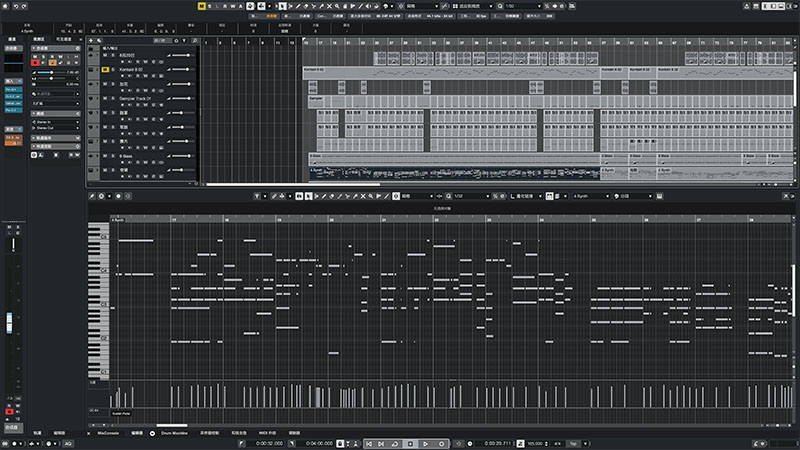Click the Sampler Track 01 track type icon
The width and height of the screenshot is (800, 450).
91,99
